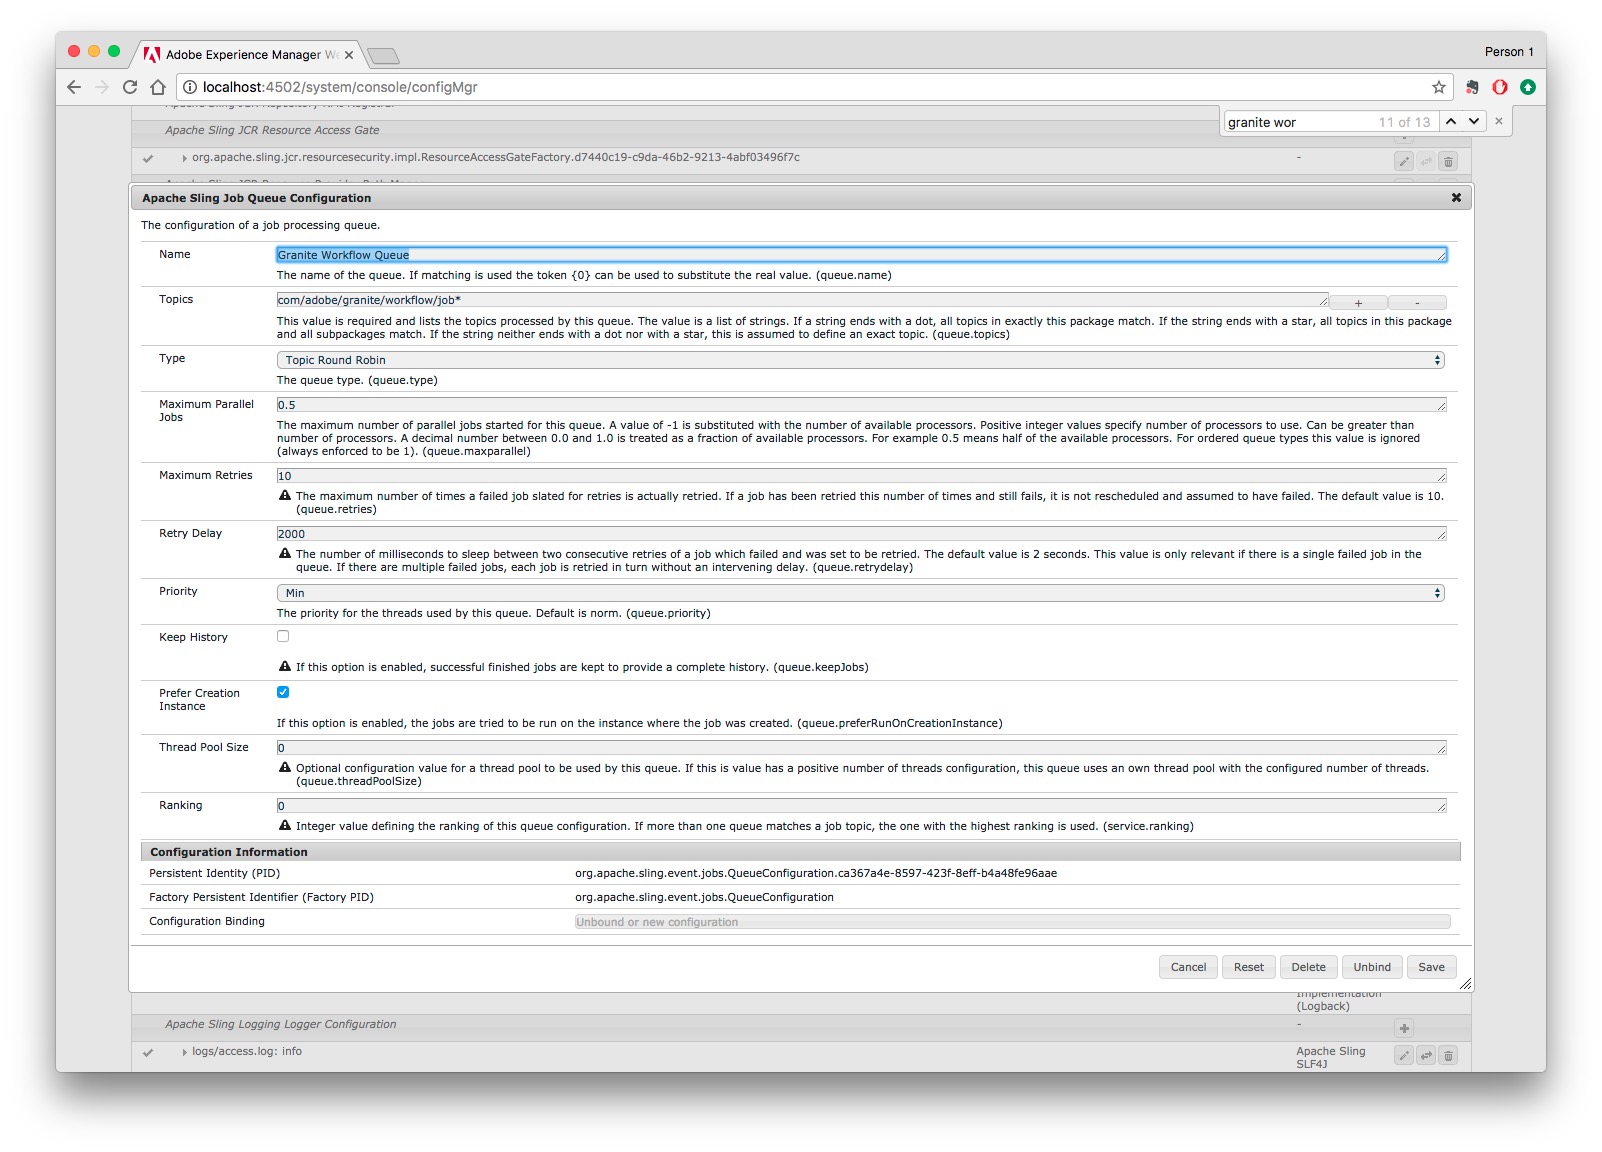This screenshot has width=1602, height=1152.
Task: Click the Maximum Retries field
Action: tap(861, 476)
